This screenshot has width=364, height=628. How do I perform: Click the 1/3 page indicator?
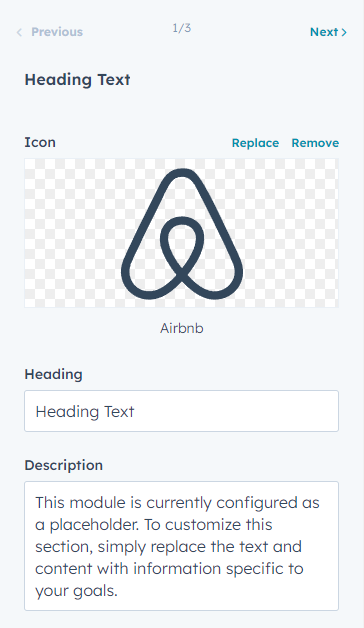(182, 28)
